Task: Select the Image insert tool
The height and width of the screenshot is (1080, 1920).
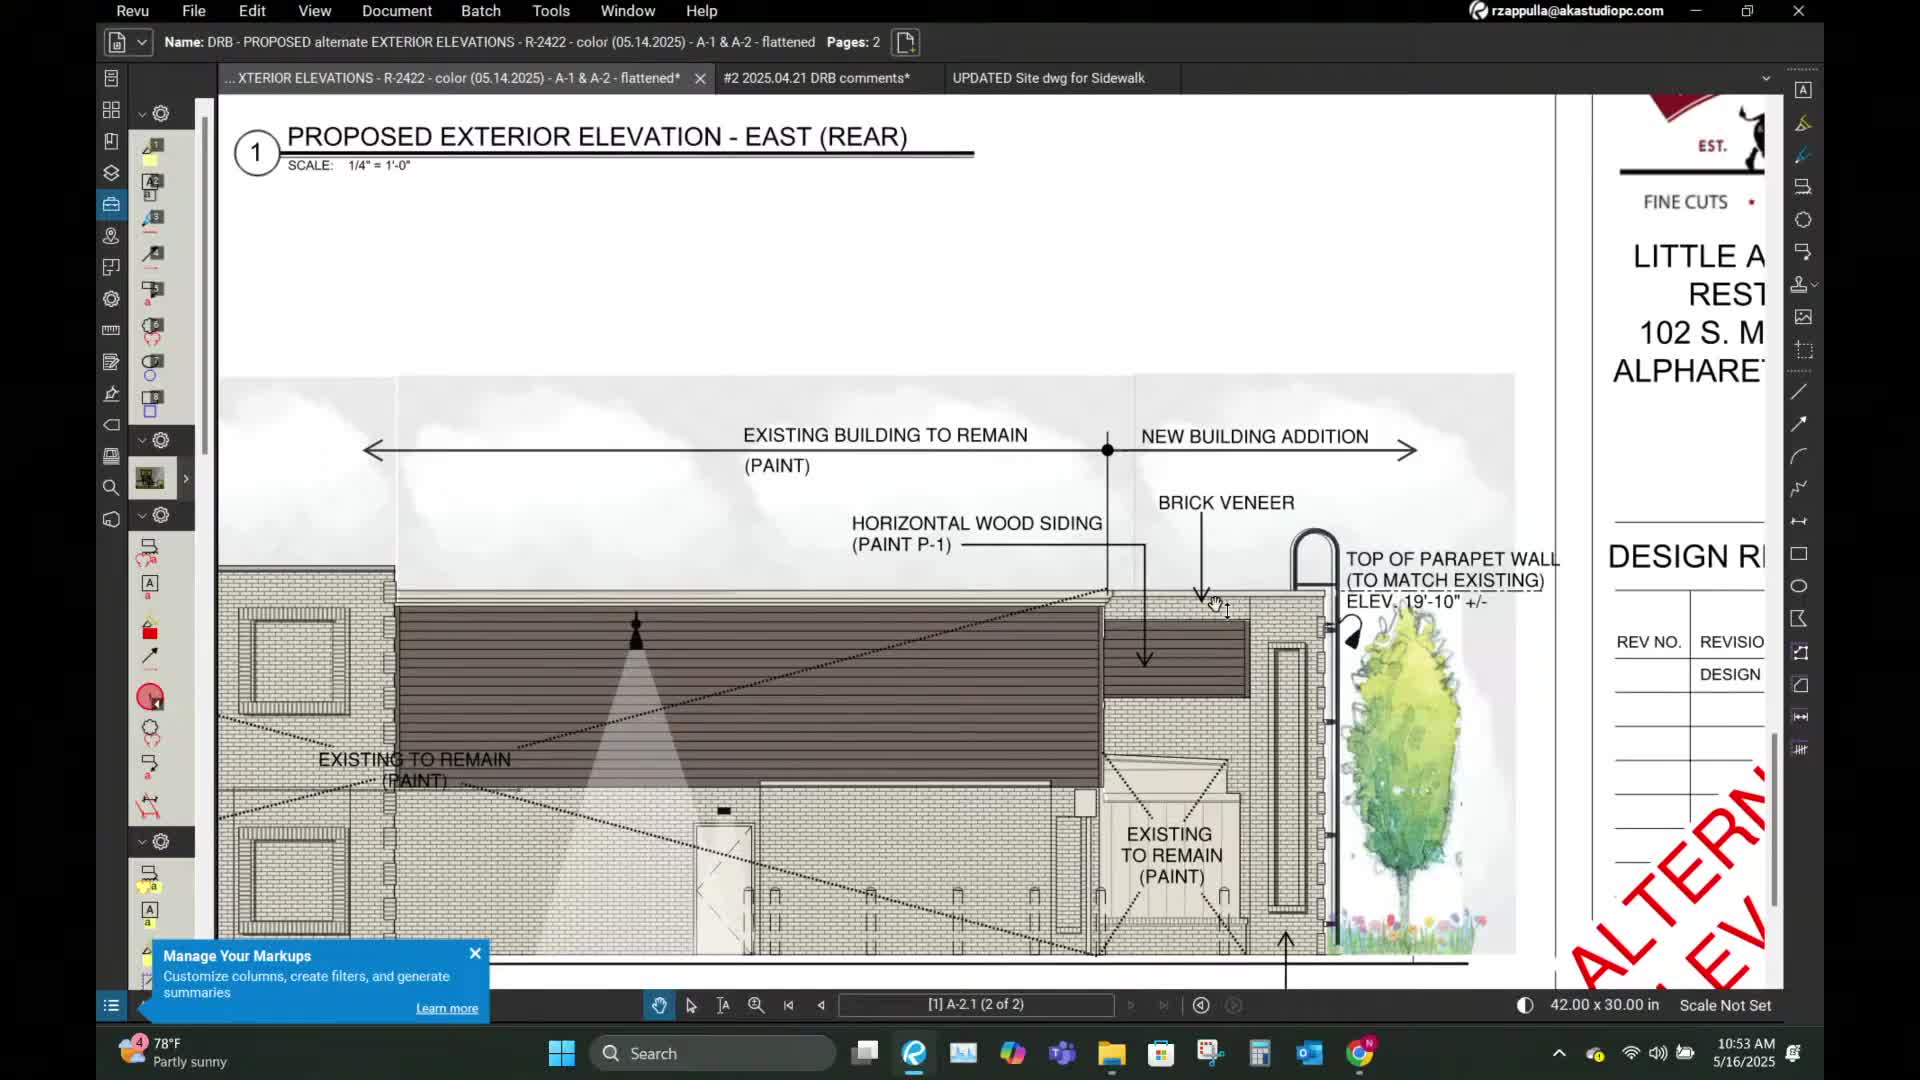Action: pyautogui.click(x=1802, y=317)
